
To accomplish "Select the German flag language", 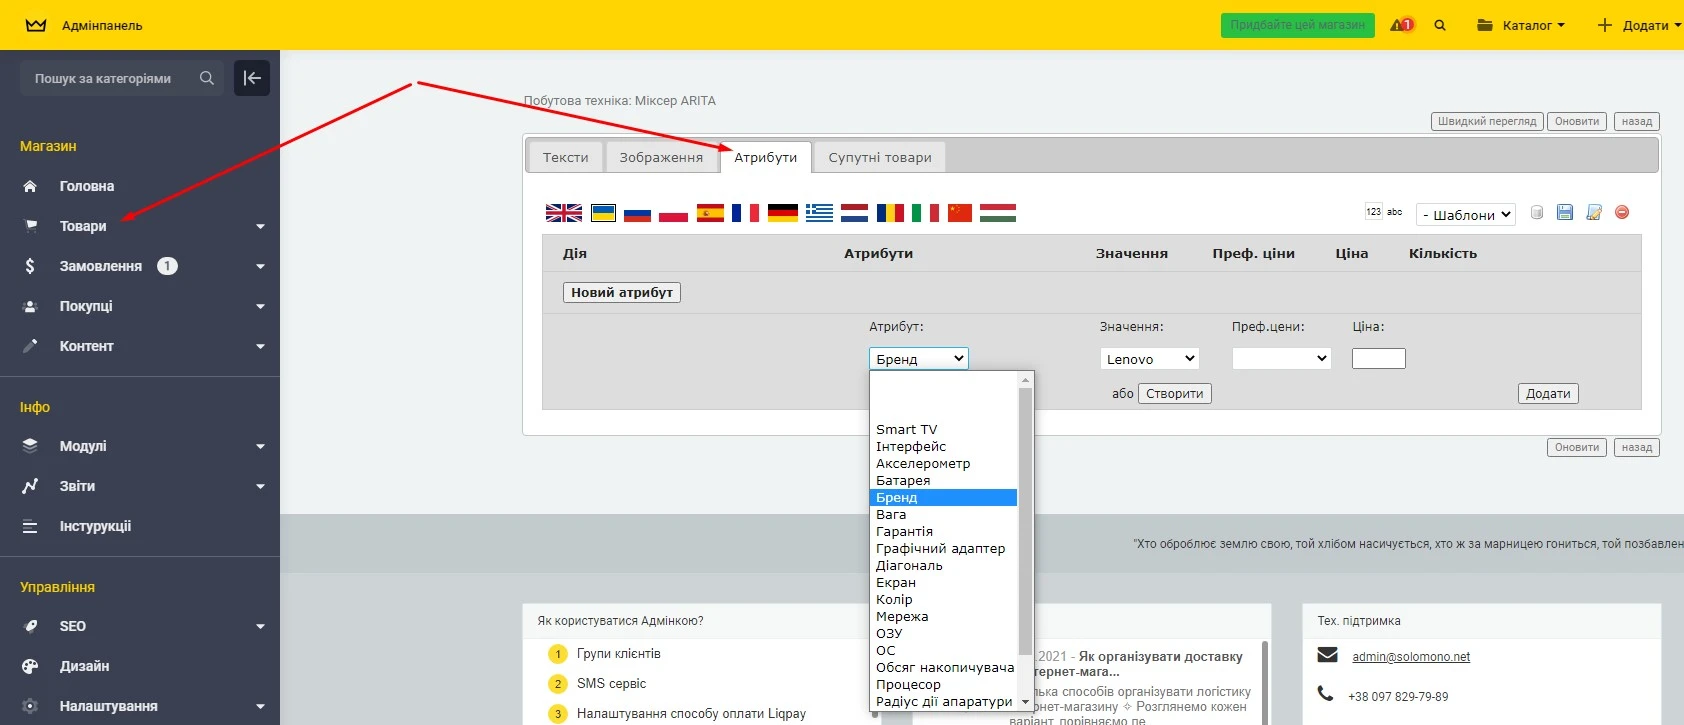I will [783, 213].
